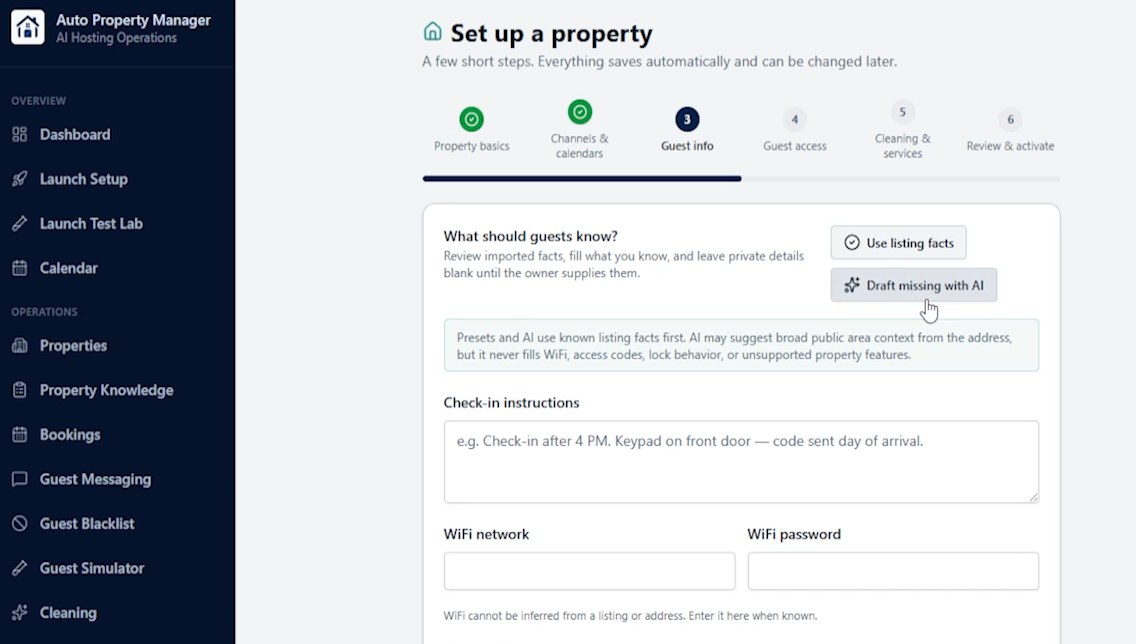Select step 4 Guest access
The width and height of the screenshot is (1136, 644).
click(x=795, y=130)
